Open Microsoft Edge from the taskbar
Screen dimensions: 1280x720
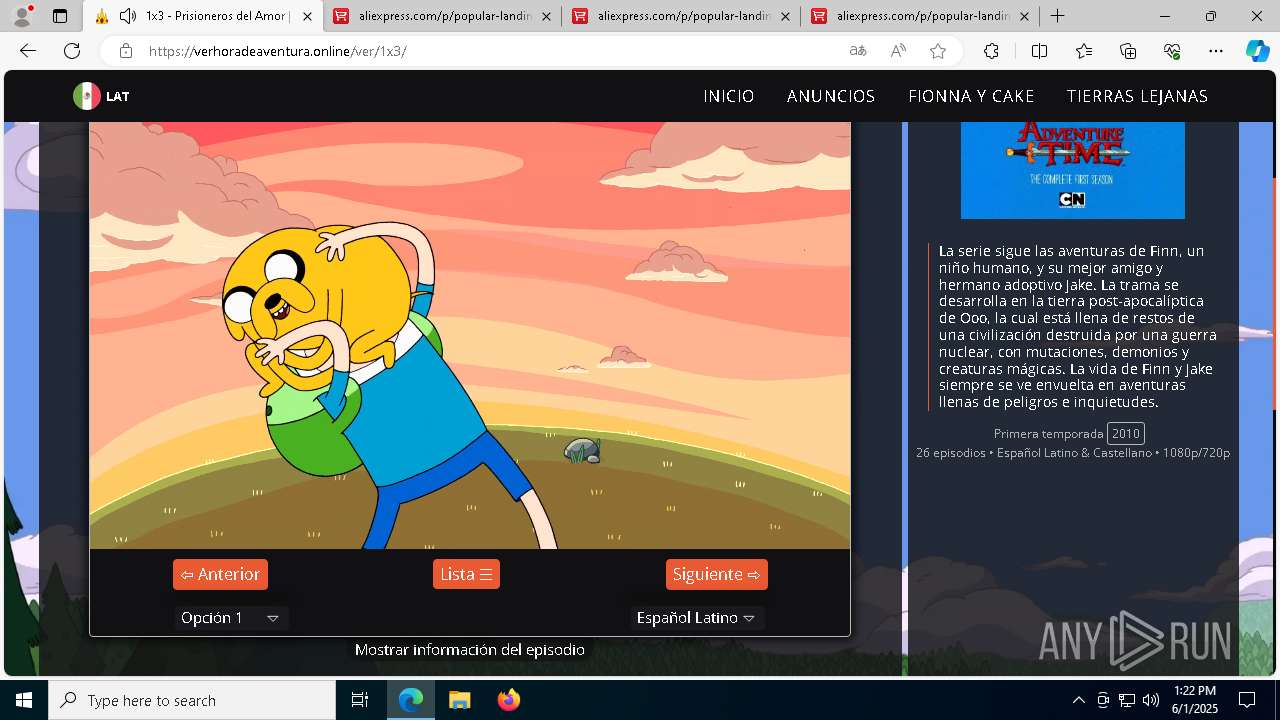[x=411, y=700]
